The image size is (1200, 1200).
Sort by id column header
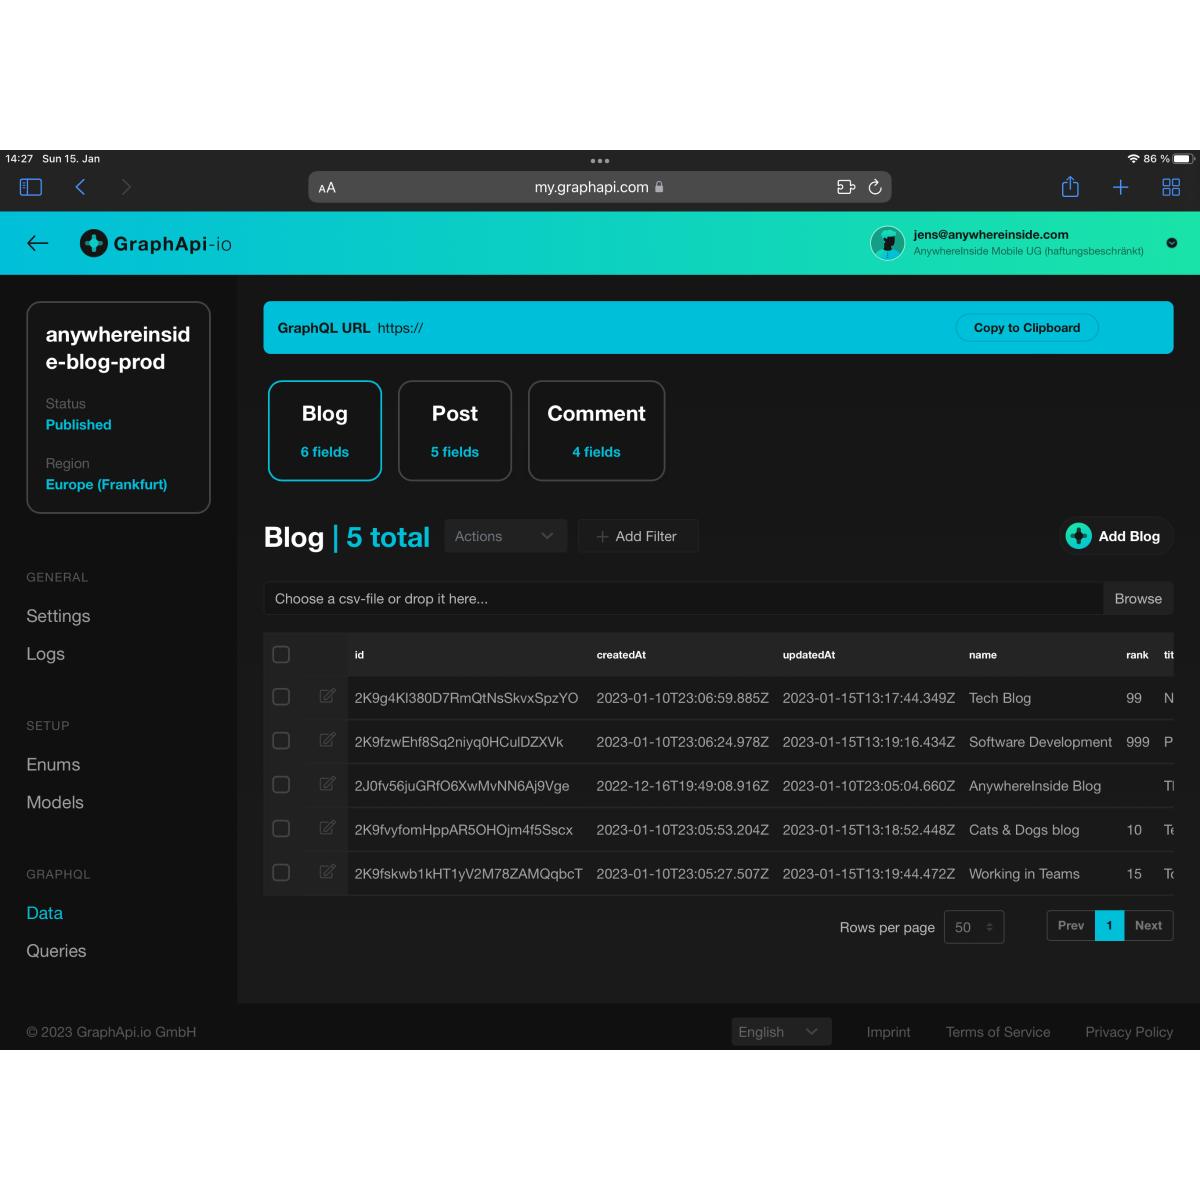pyautogui.click(x=359, y=655)
